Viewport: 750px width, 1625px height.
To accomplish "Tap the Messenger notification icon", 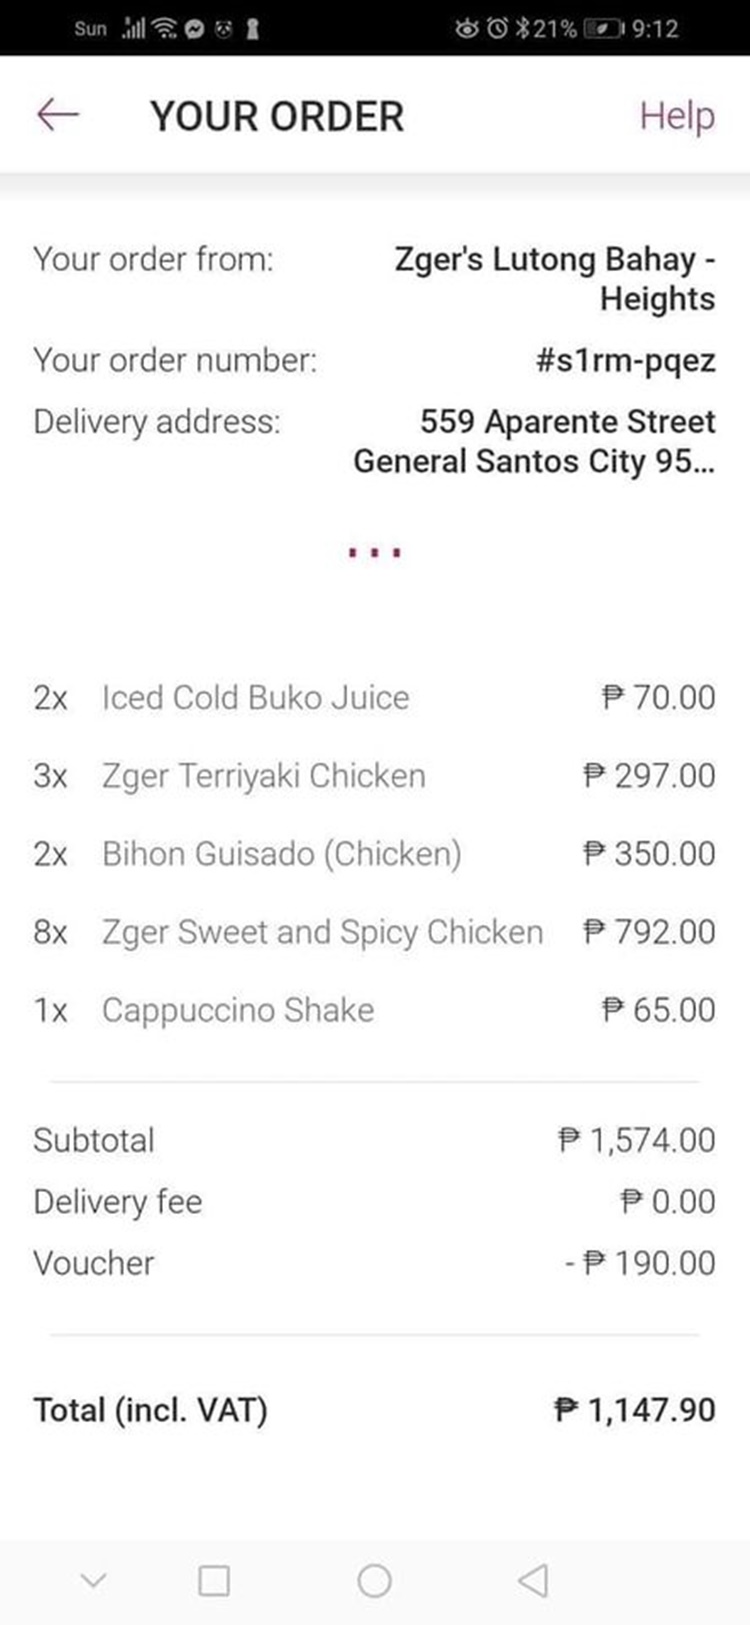I will click(195, 29).
